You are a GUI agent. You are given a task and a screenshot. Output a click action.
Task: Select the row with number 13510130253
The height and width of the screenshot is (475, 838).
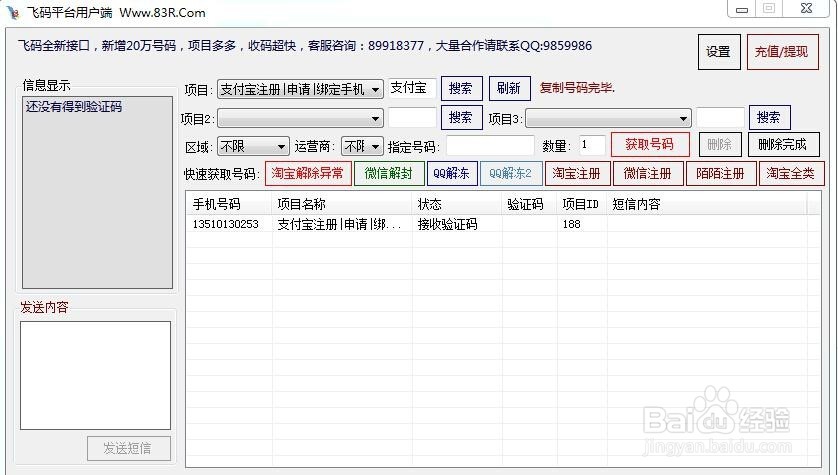click(x=503, y=224)
